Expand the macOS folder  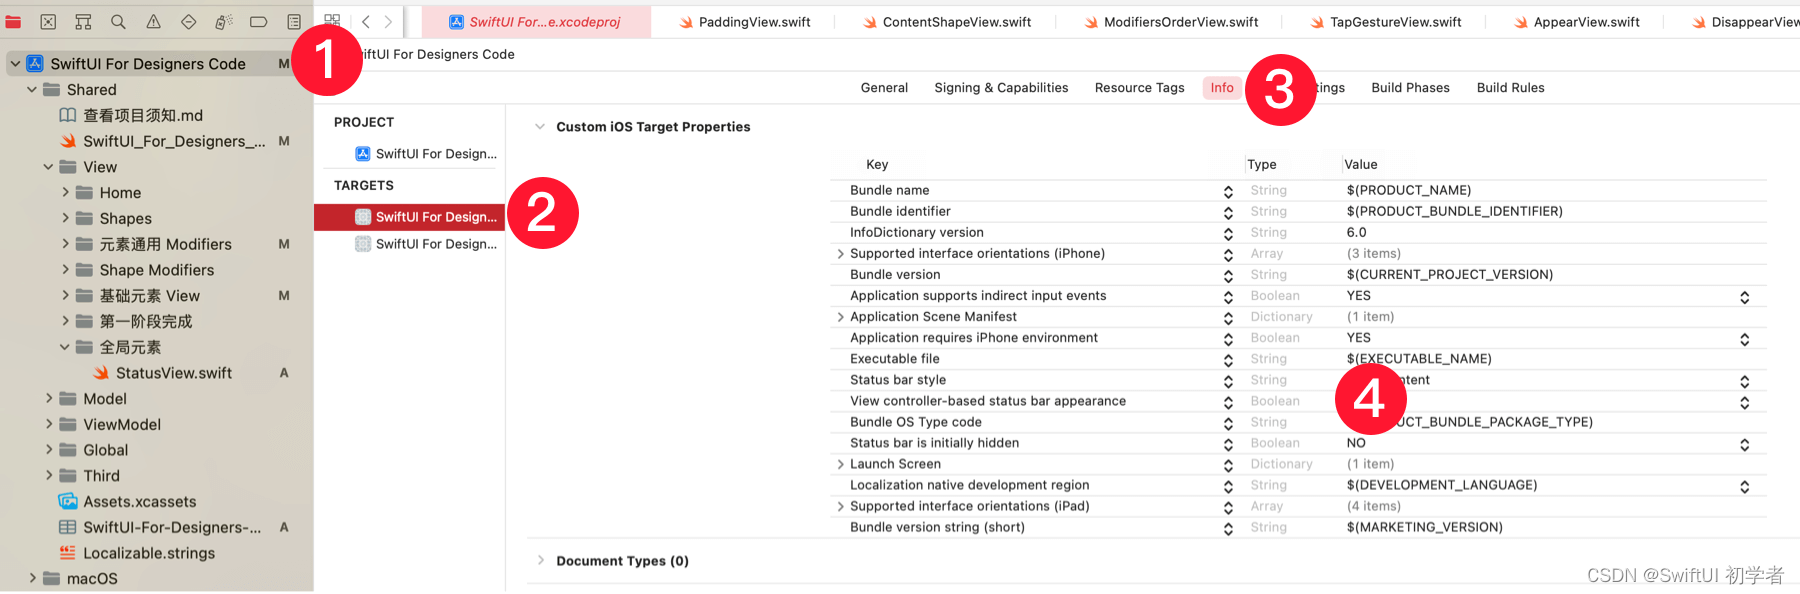[32, 578]
